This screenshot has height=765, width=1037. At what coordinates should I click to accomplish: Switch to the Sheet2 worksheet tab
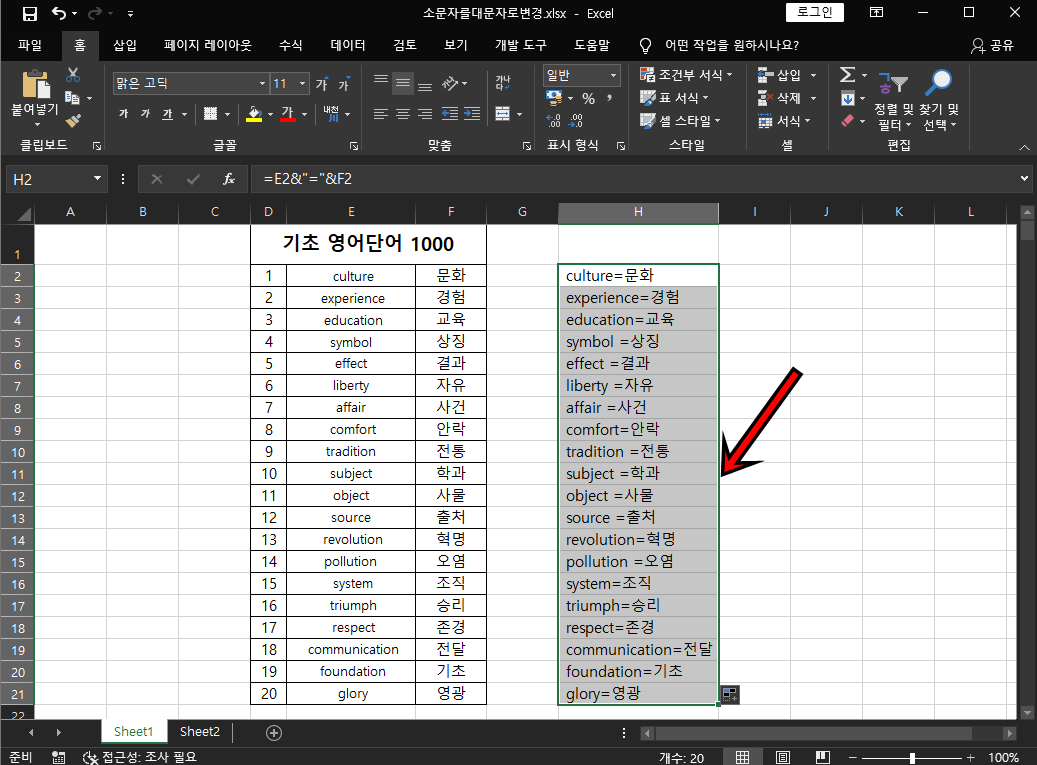[200, 731]
